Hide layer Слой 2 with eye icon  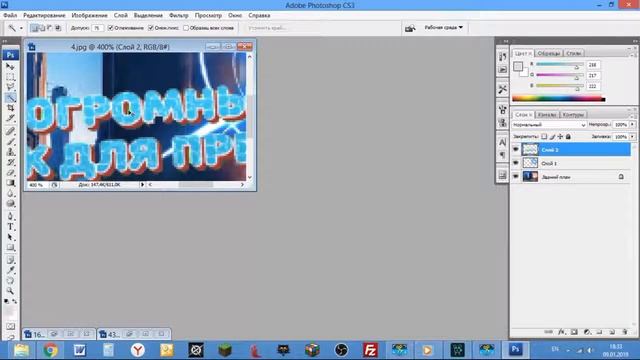516,149
